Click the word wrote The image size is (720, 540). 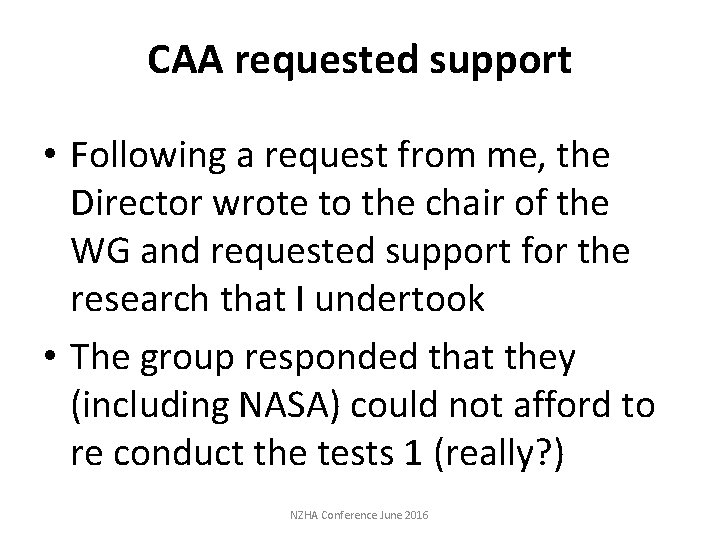pyautogui.click(x=261, y=203)
